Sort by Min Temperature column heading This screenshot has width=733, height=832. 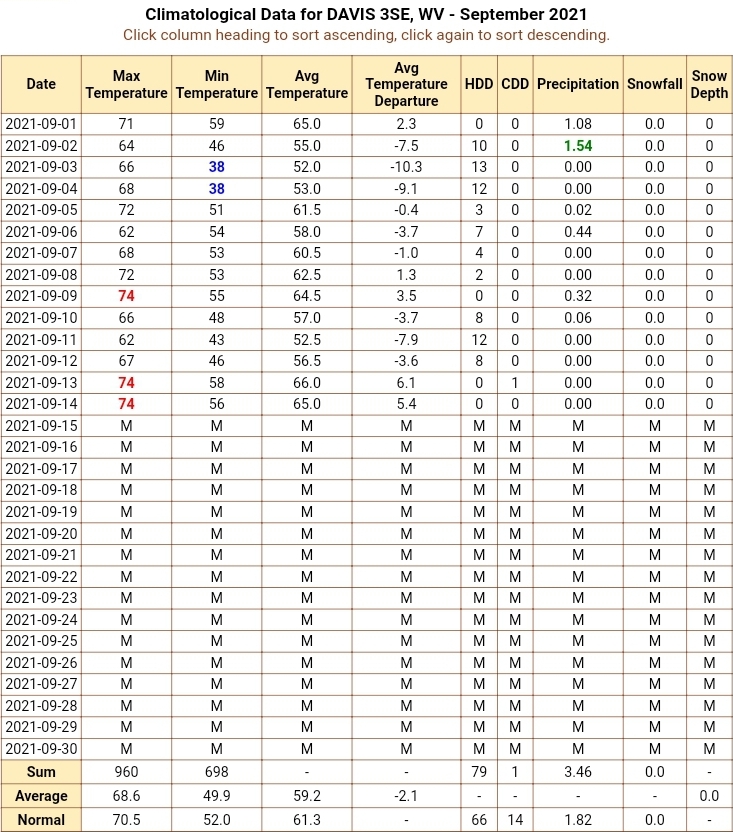[x=217, y=84]
